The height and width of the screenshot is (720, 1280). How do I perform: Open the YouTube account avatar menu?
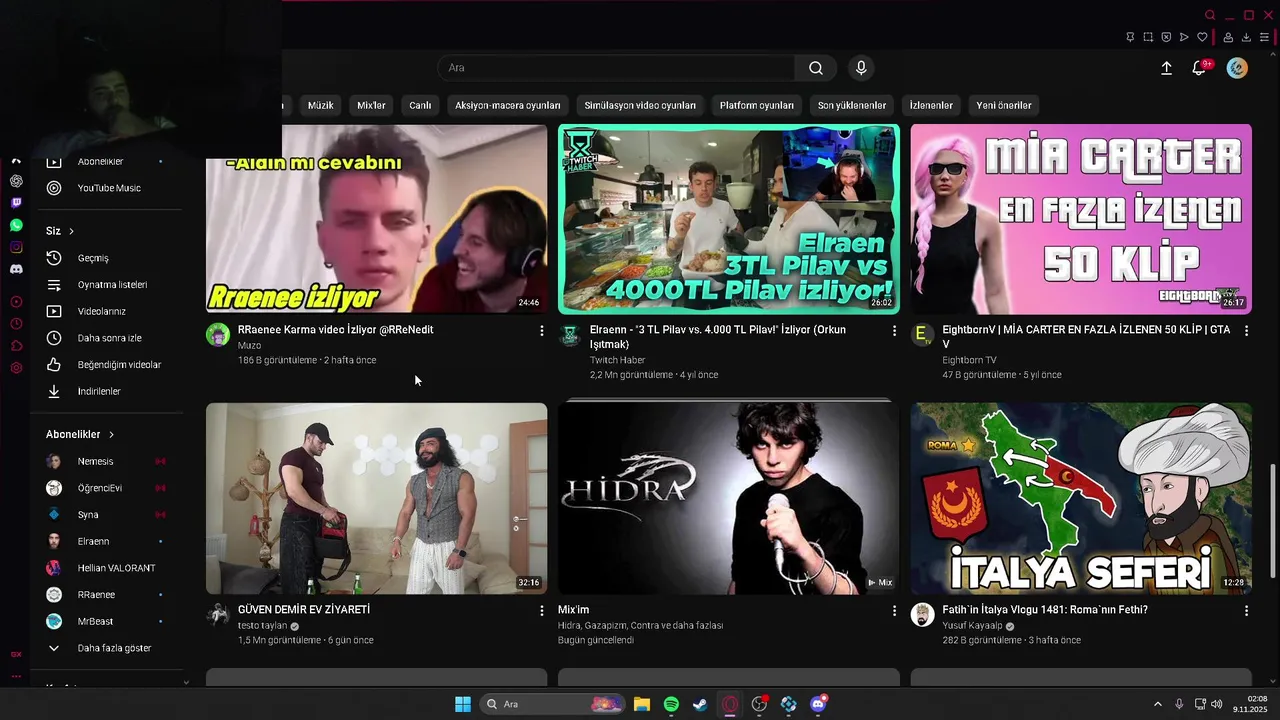pos(1237,68)
